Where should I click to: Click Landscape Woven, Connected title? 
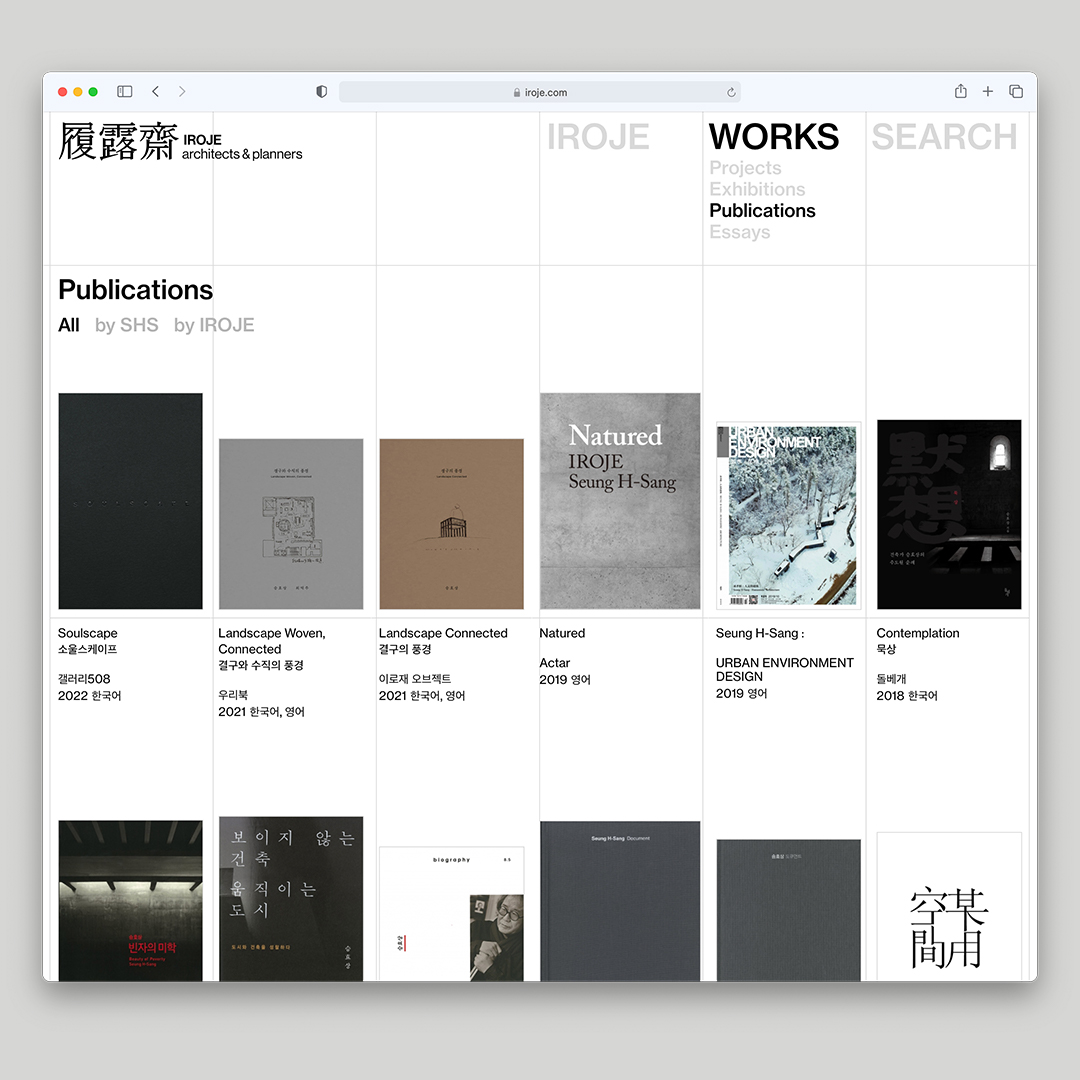tap(271, 641)
